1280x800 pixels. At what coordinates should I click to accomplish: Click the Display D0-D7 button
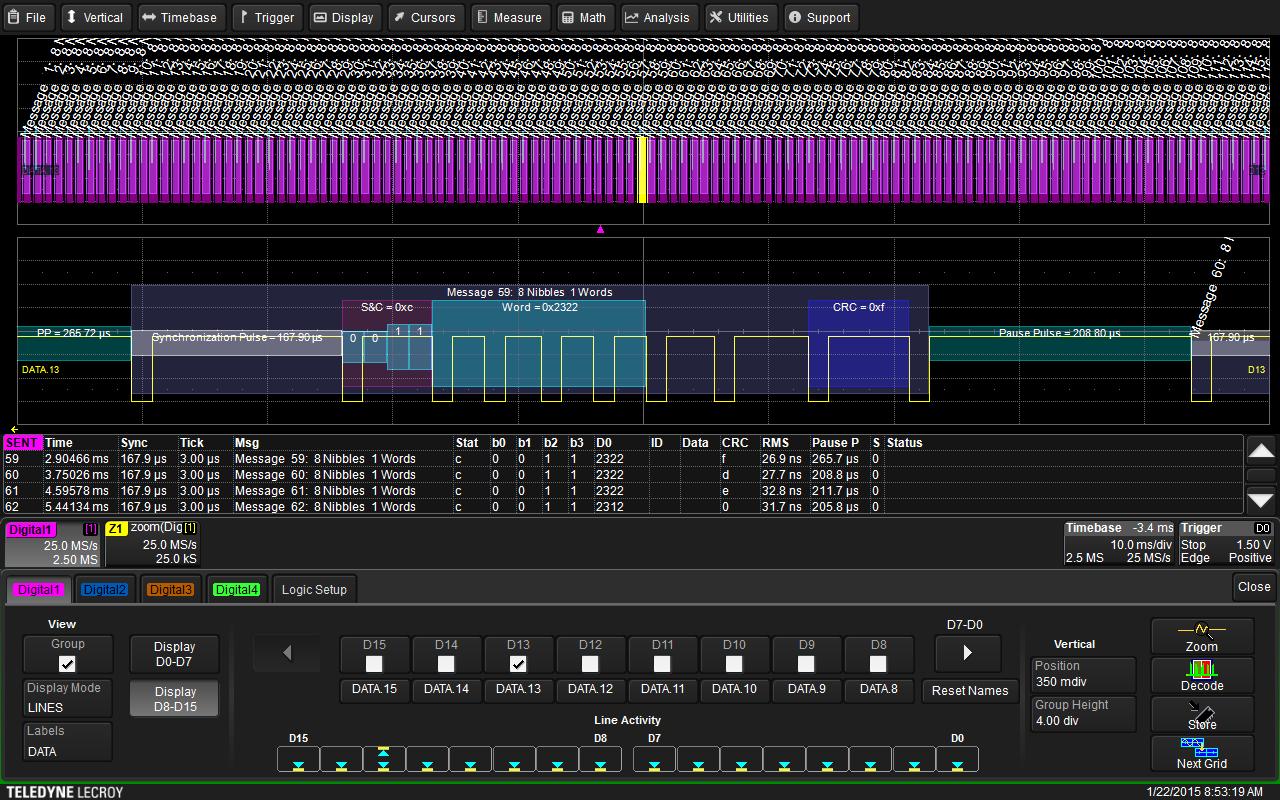174,654
